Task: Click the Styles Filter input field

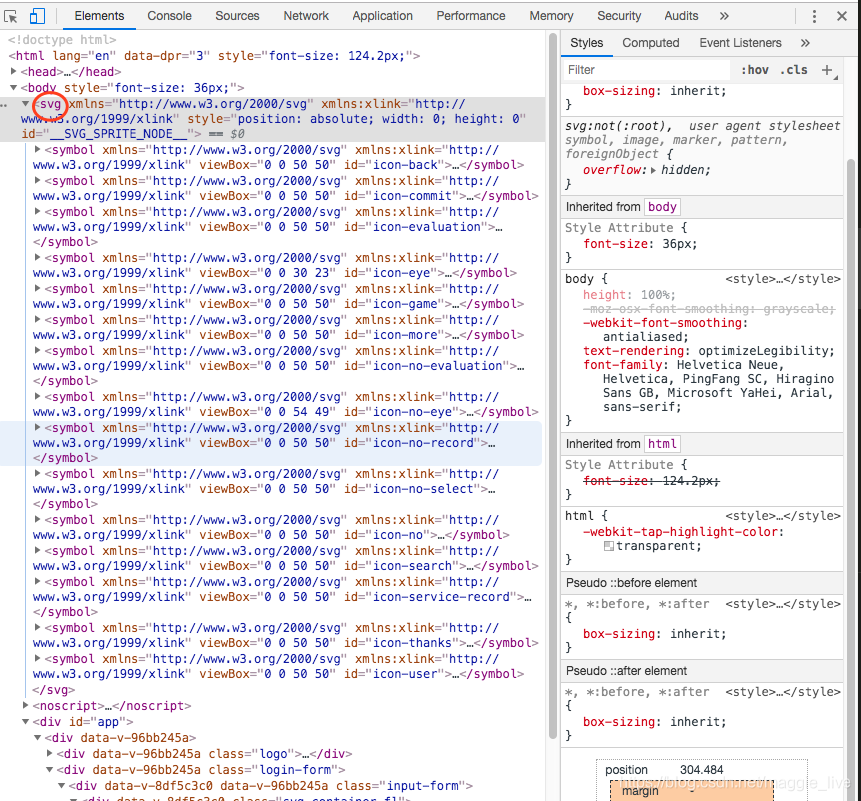Action: [x=646, y=70]
